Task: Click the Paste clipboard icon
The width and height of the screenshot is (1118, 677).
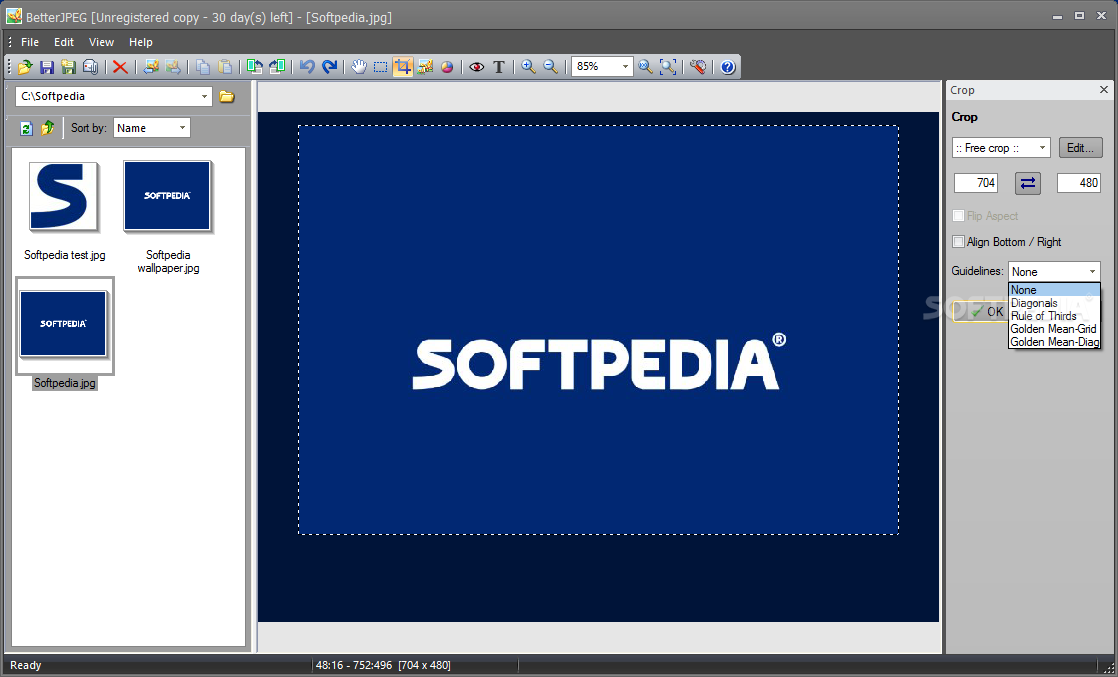Action: point(225,67)
